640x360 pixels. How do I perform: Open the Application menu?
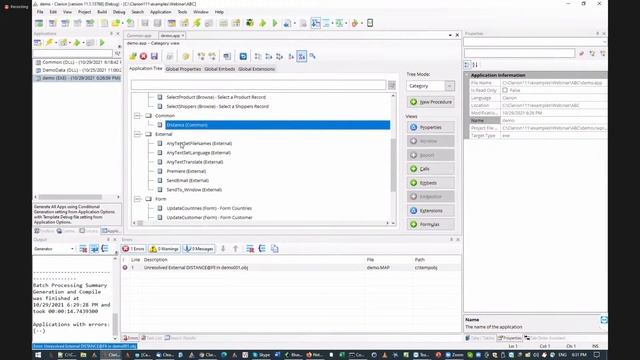pos(161,12)
